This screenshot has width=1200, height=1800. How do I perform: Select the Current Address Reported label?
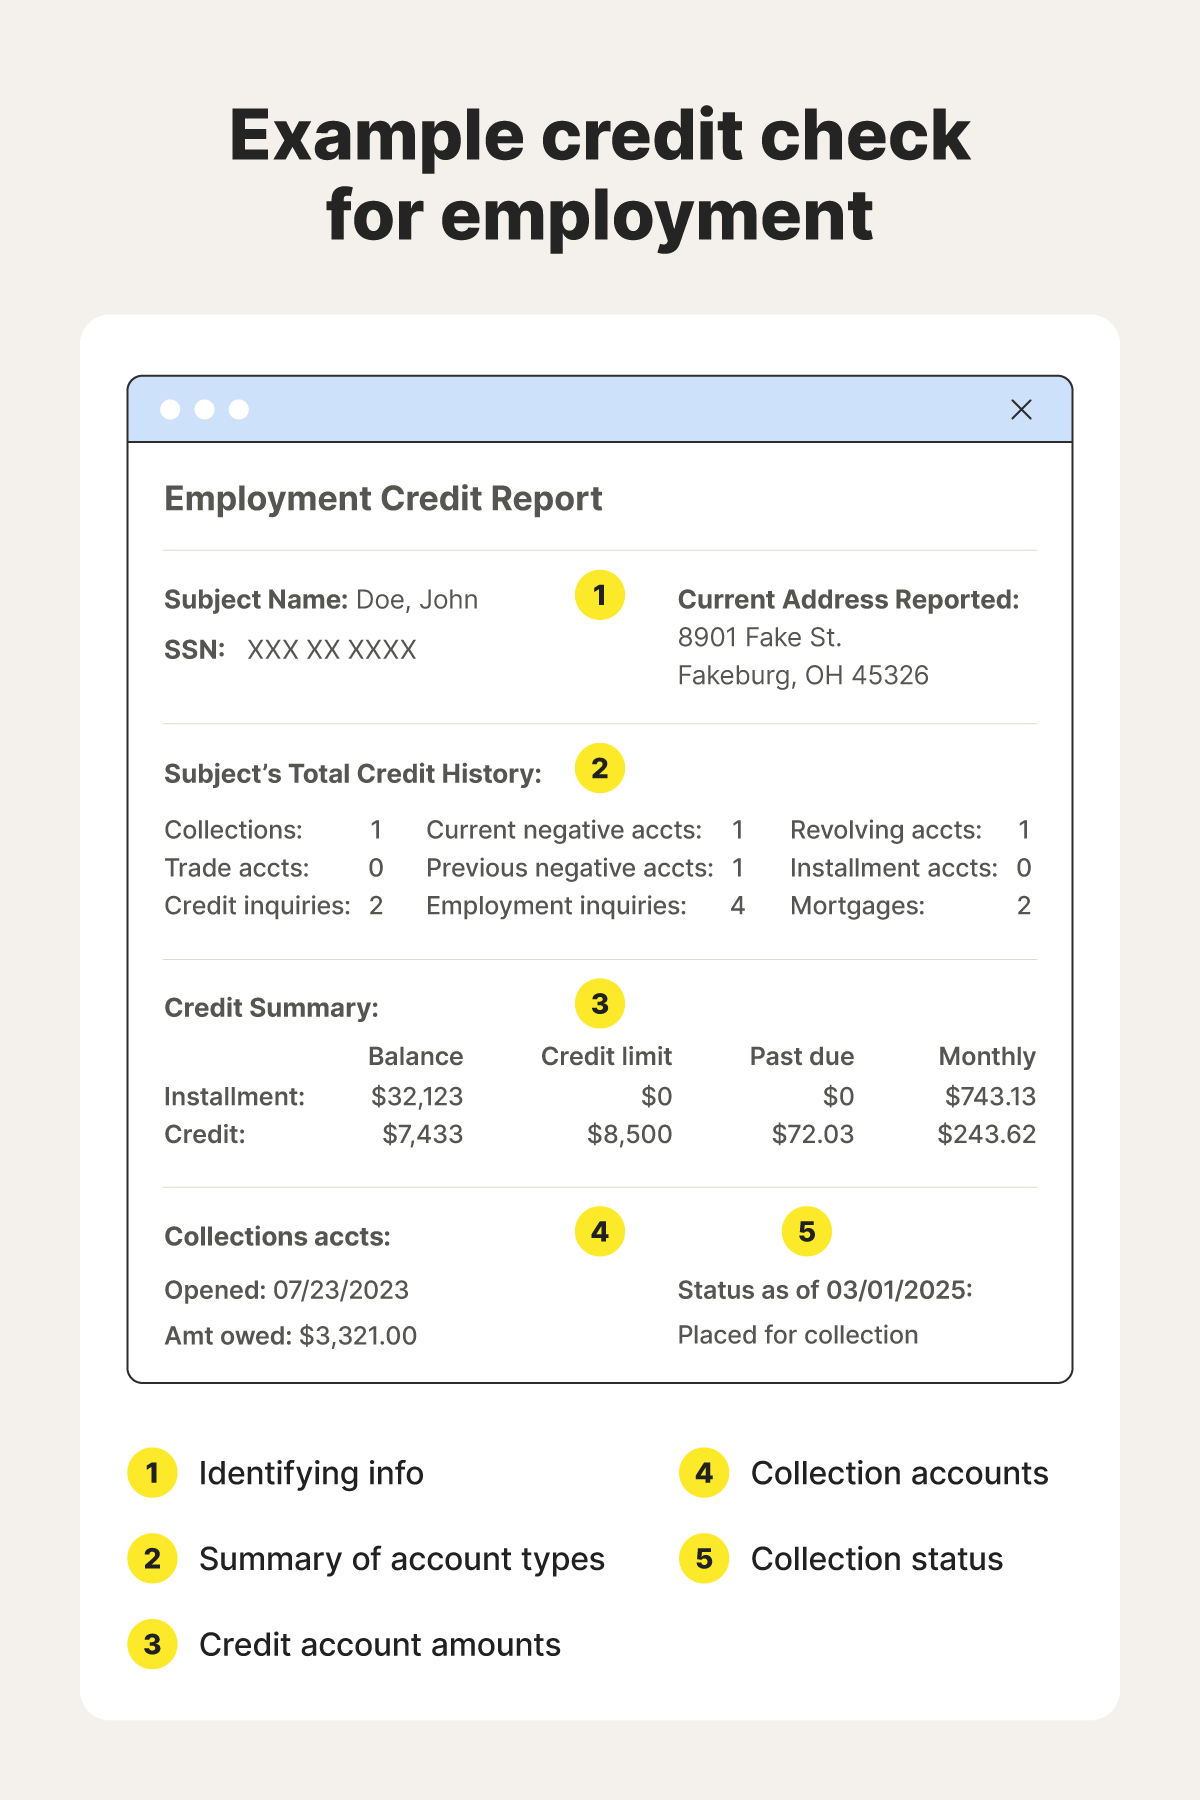[848, 600]
